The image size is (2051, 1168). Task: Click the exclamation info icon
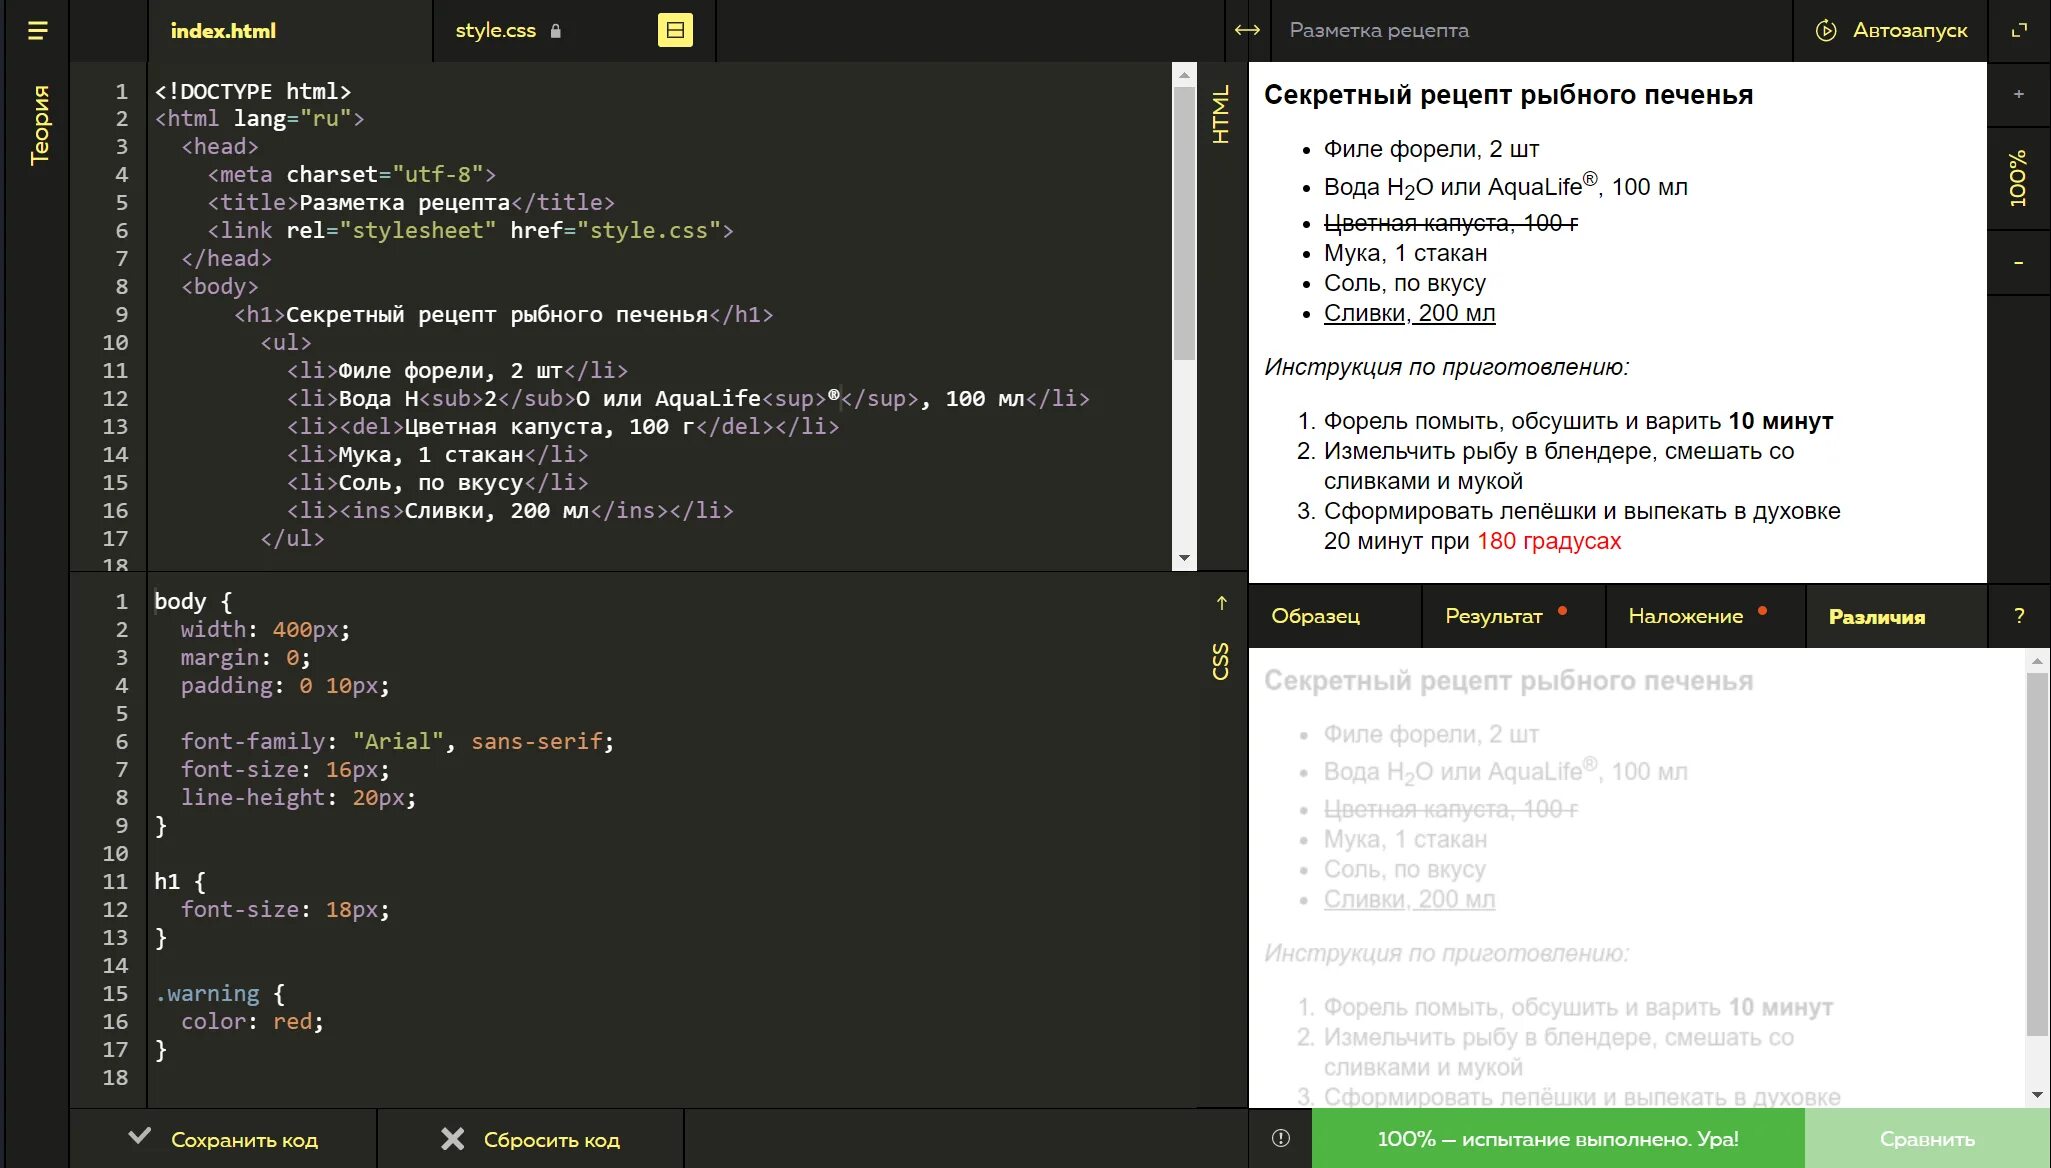coord(1280,1138)
